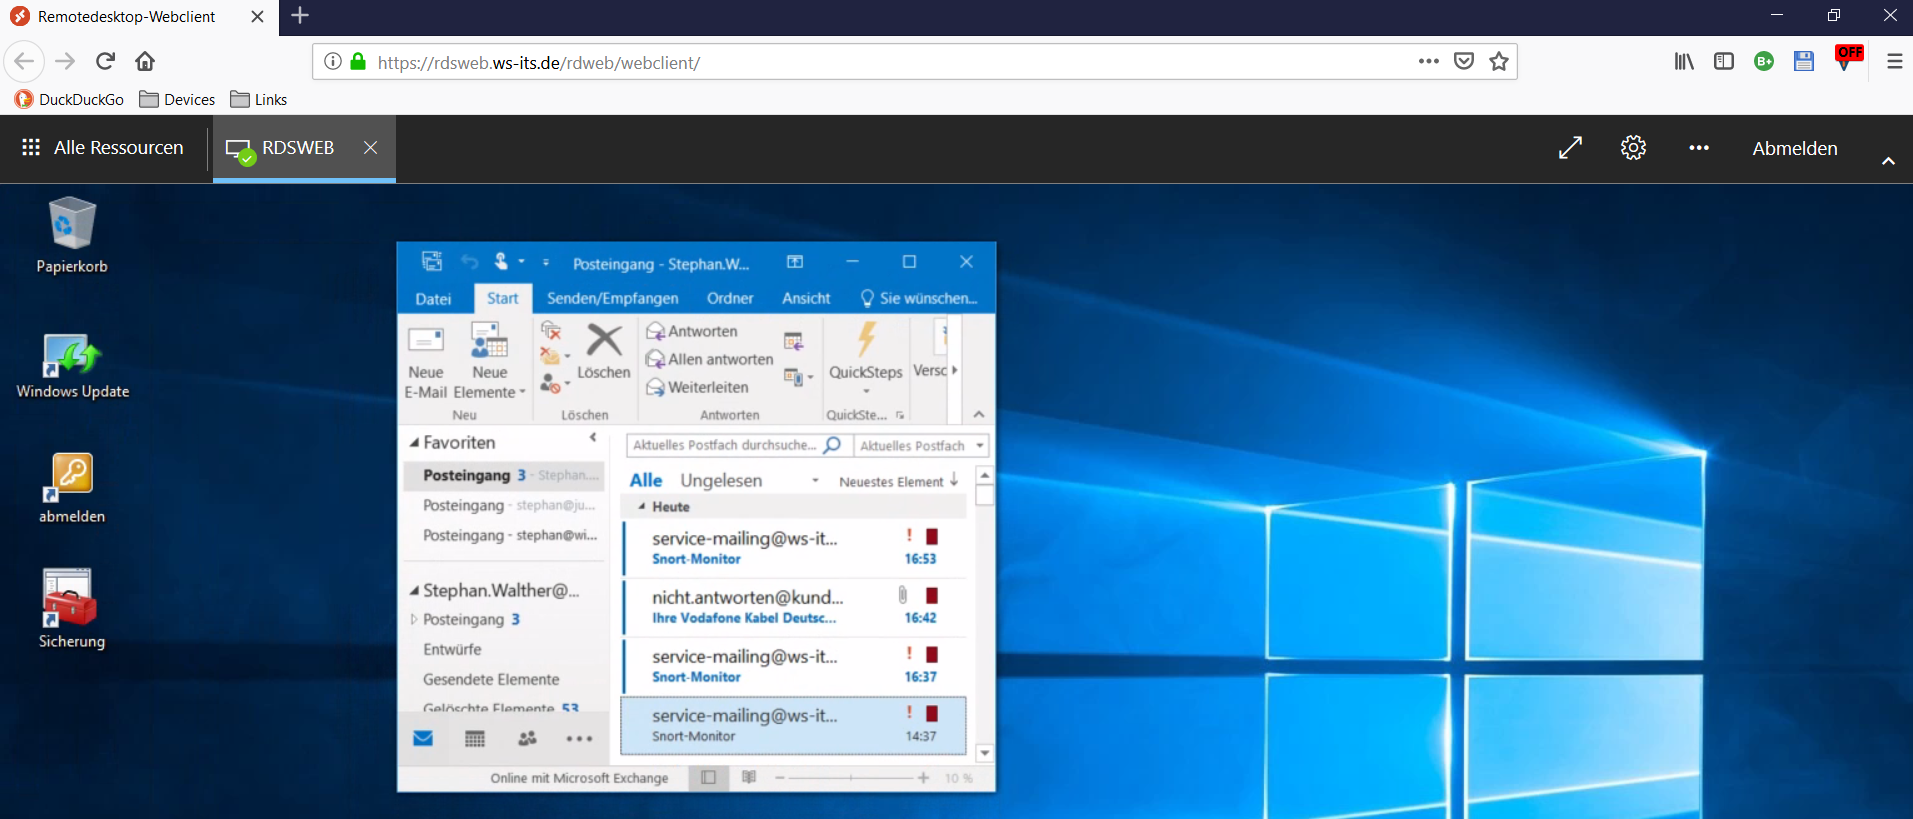Switch to Normal view in status bar
Image resolution: width=1913 pixels, height=819 pixels.
708,777
